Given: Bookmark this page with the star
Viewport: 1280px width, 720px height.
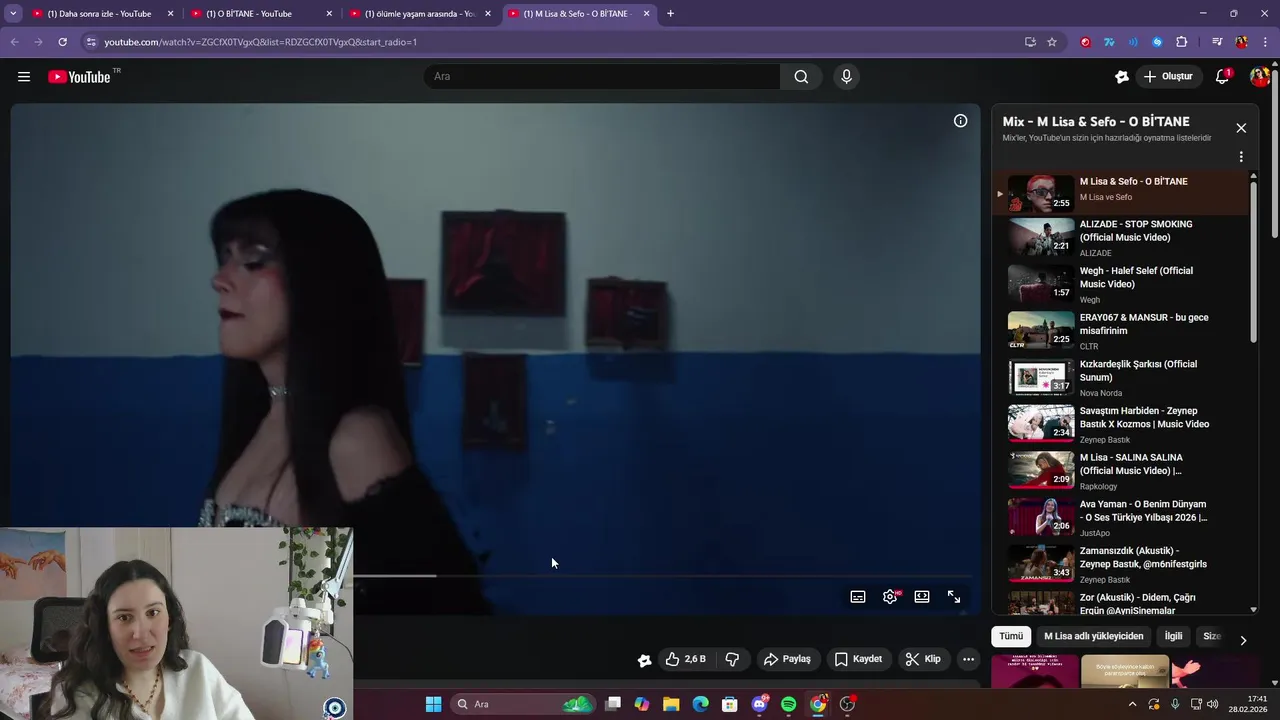Looking at the screenshot, I should click(1052, 42).
